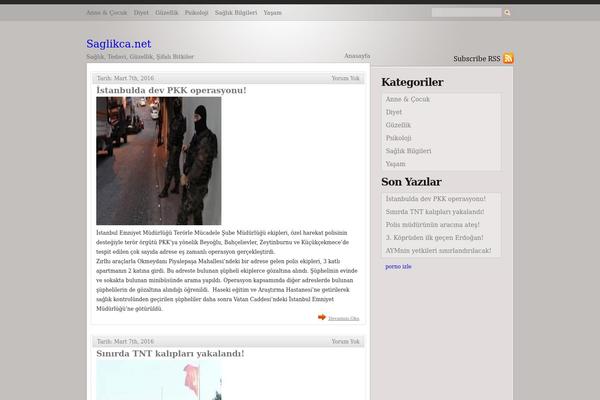Open Polis müdürünün aracına ateş! recent post

pyautogui.click(x=432, y=225)
